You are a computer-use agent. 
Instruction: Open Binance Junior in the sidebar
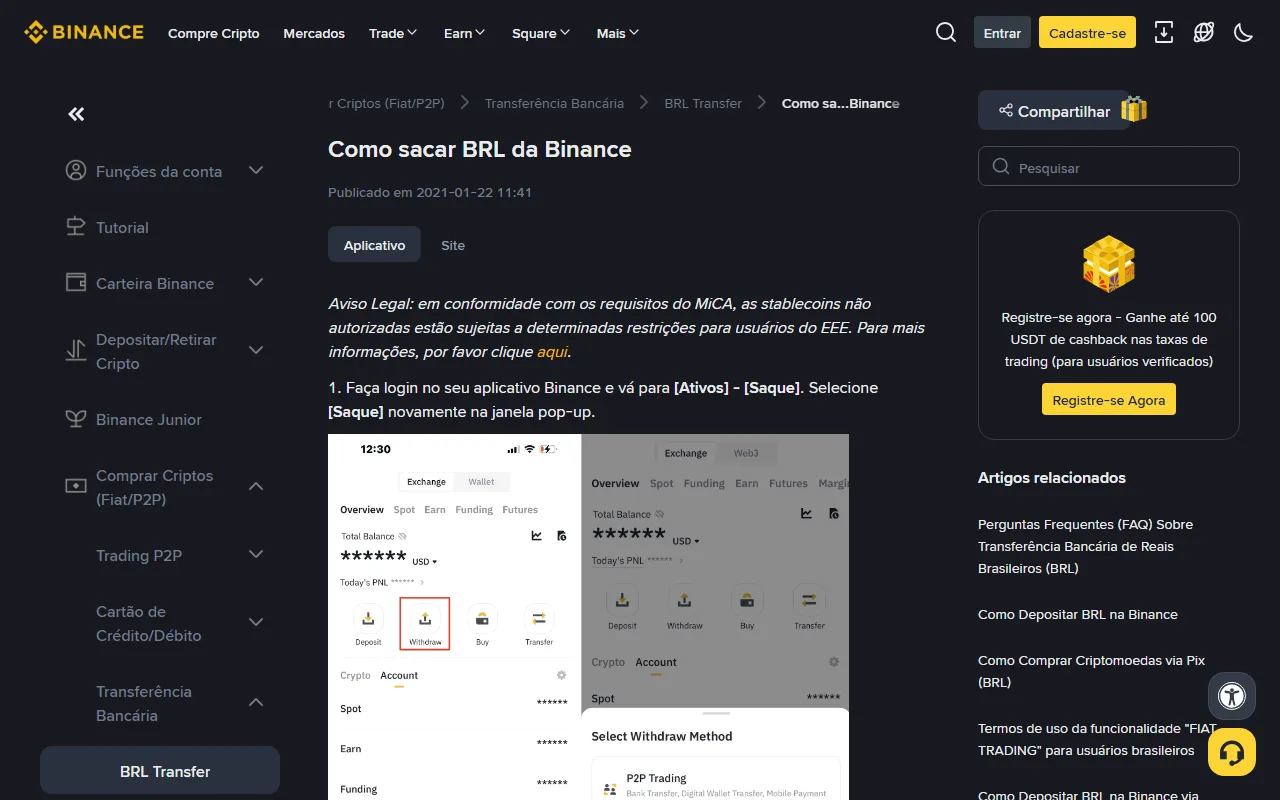click(x=149, y=419)
